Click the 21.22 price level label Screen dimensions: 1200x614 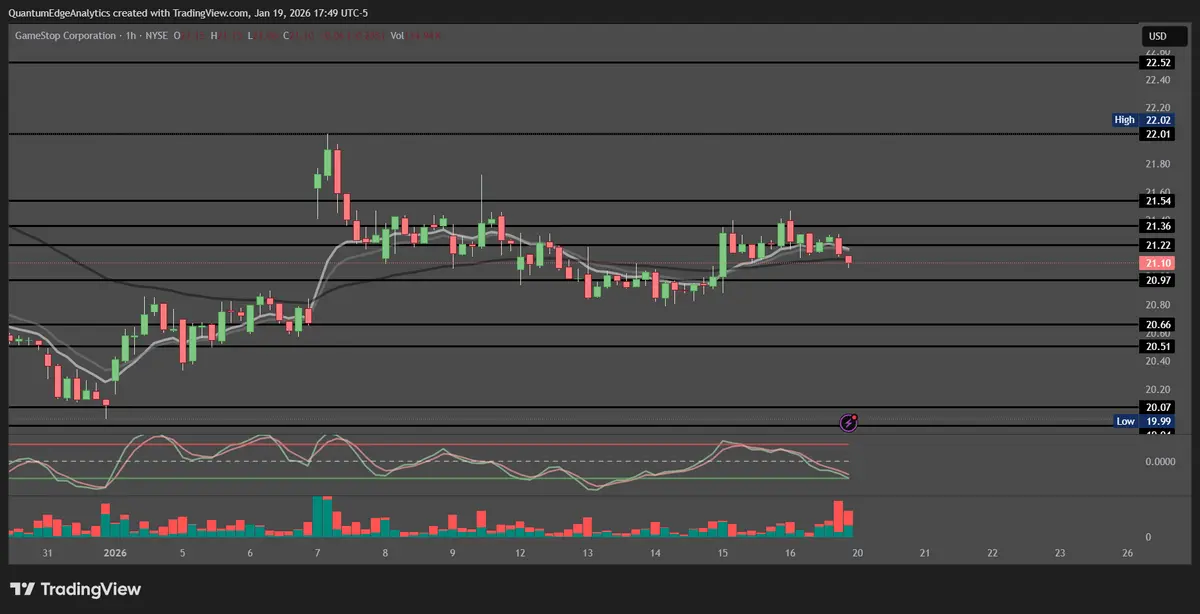[1157, 245]
